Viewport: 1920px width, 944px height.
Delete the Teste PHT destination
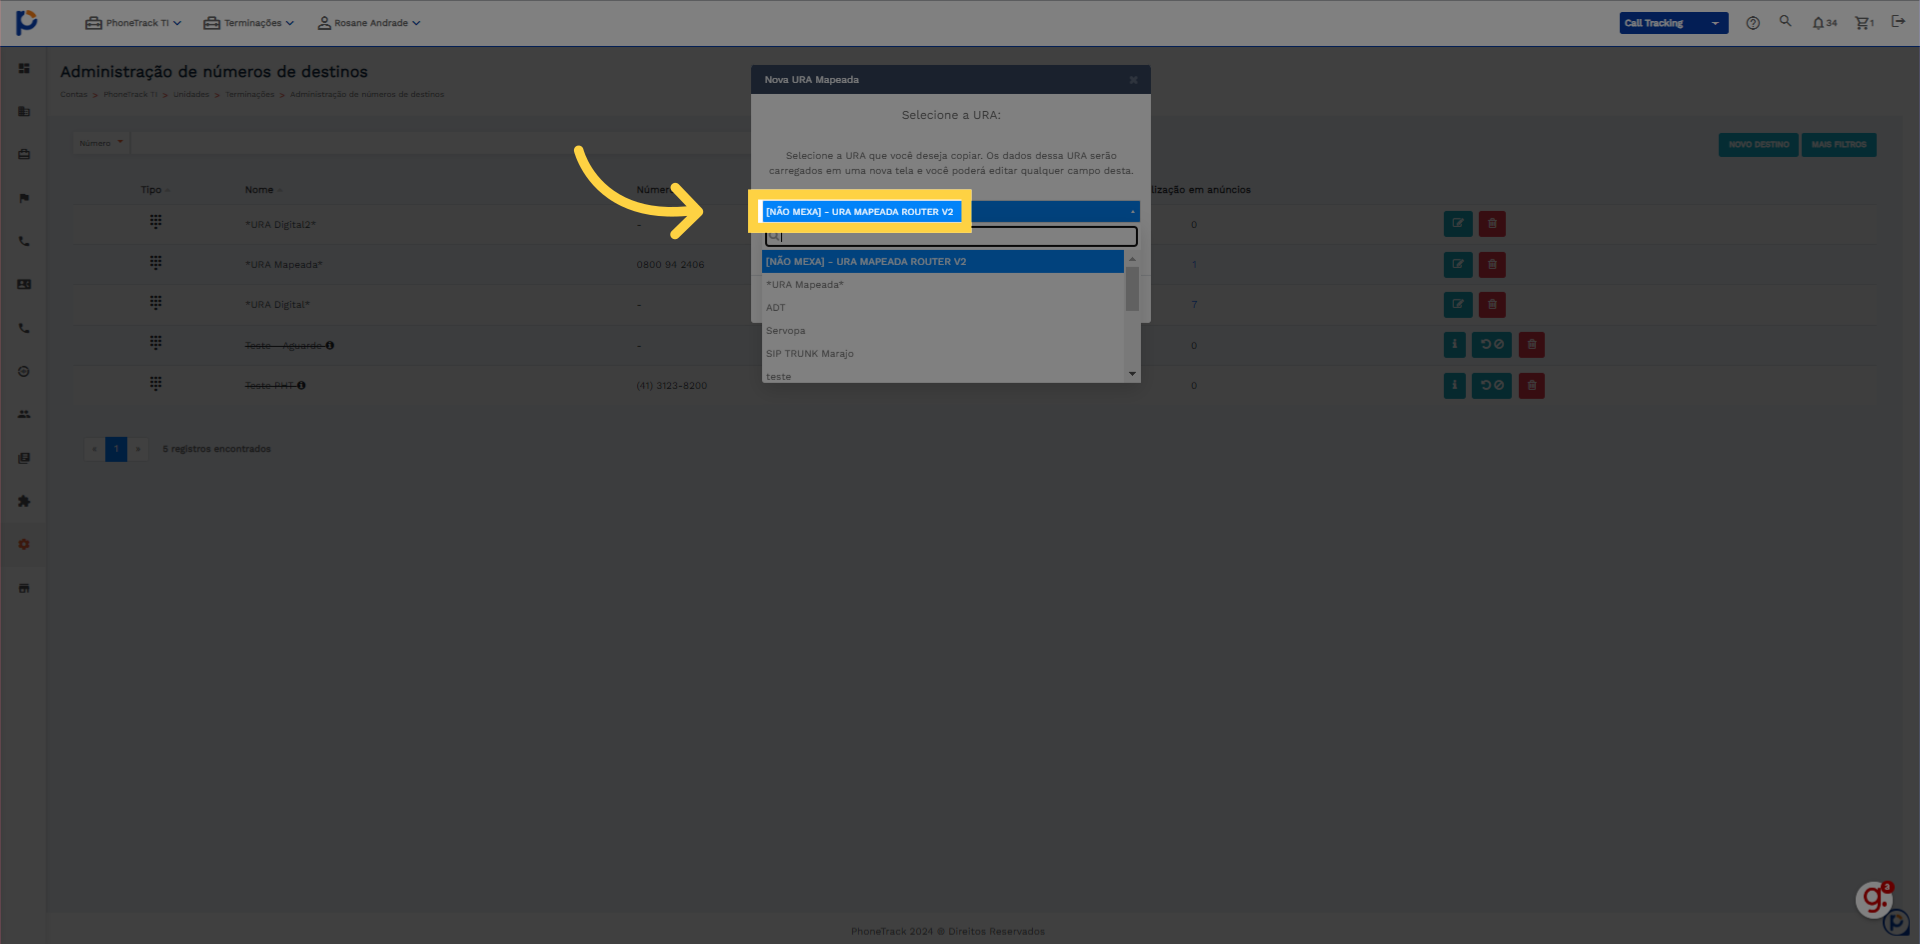coord(1531,386)
